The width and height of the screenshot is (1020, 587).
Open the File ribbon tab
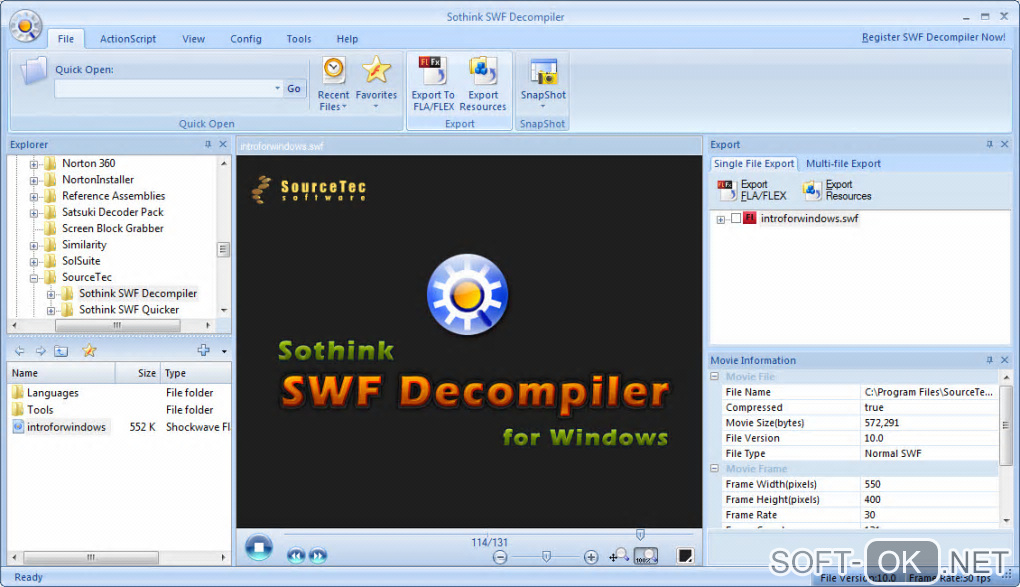(x=66, y=39)
